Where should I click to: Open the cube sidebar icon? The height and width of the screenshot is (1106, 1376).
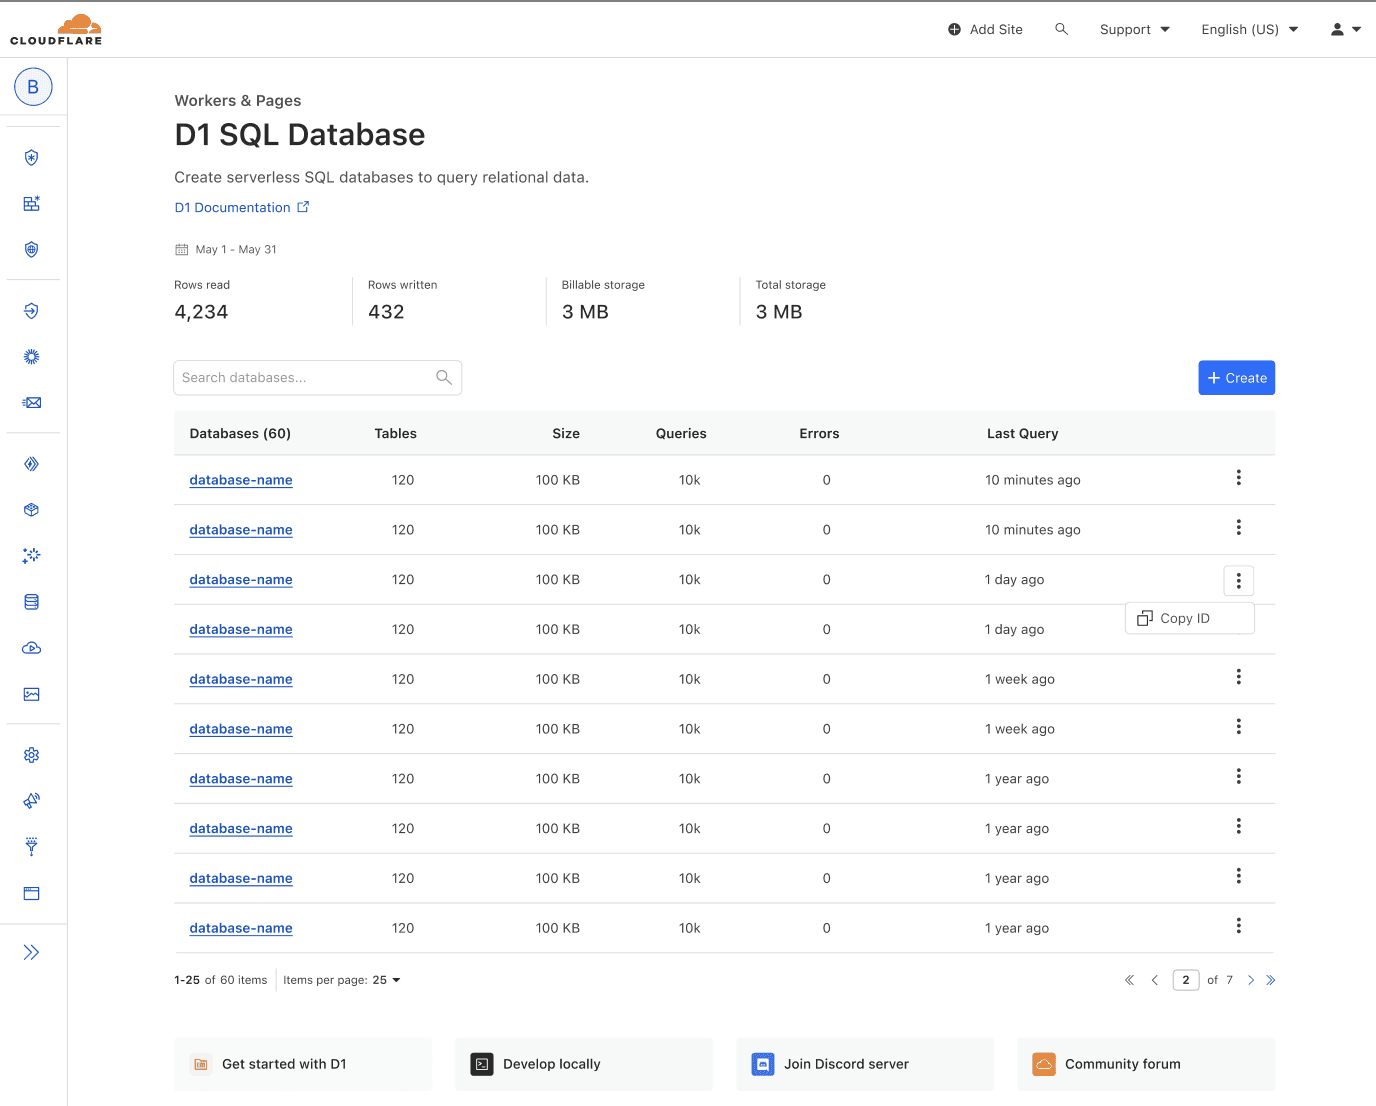coord(32,510)
